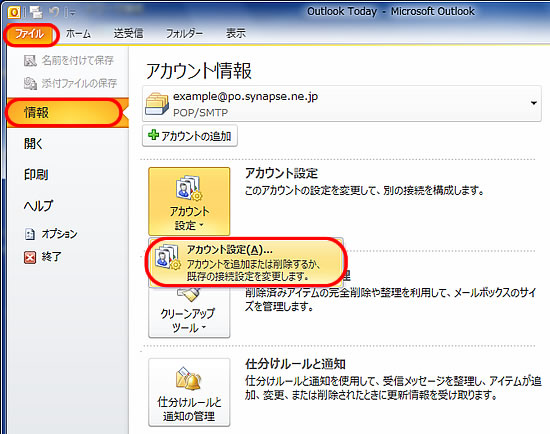The height and width of the screenshot is (434, 550).
Task: Click the send/receive quick access icon
Action: [x=36, y=13]
